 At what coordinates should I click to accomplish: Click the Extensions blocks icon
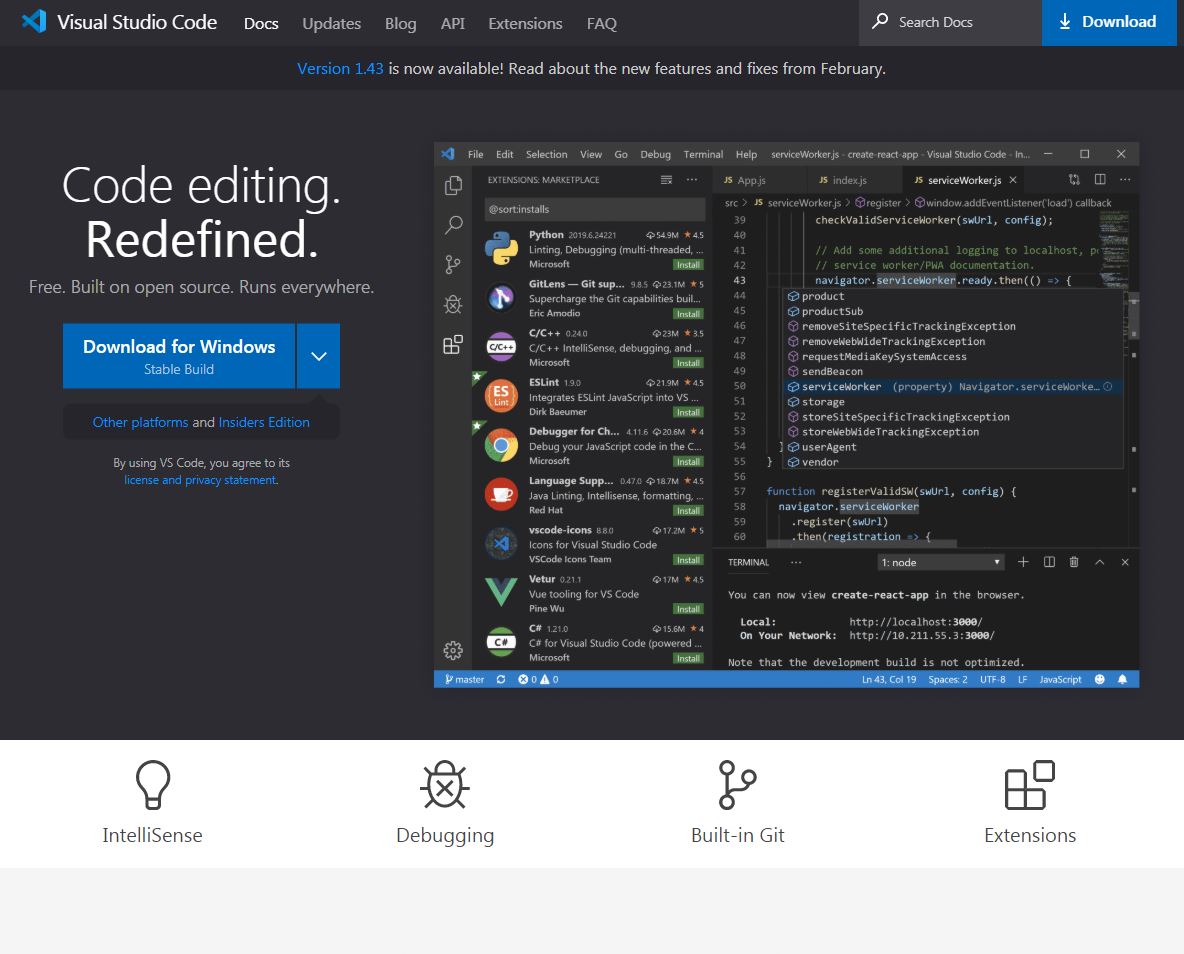click(1029, 785)
